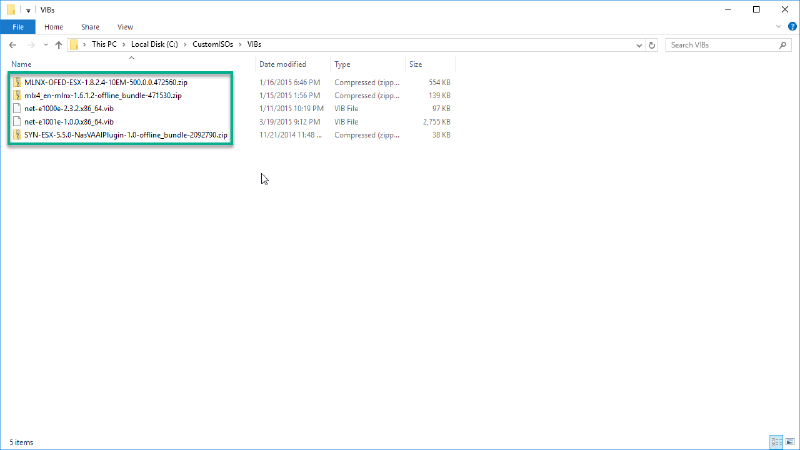This screenshot has height=450, width=800.
Task: Click file icon of net-e1001e vib
Action: [17, 121]
